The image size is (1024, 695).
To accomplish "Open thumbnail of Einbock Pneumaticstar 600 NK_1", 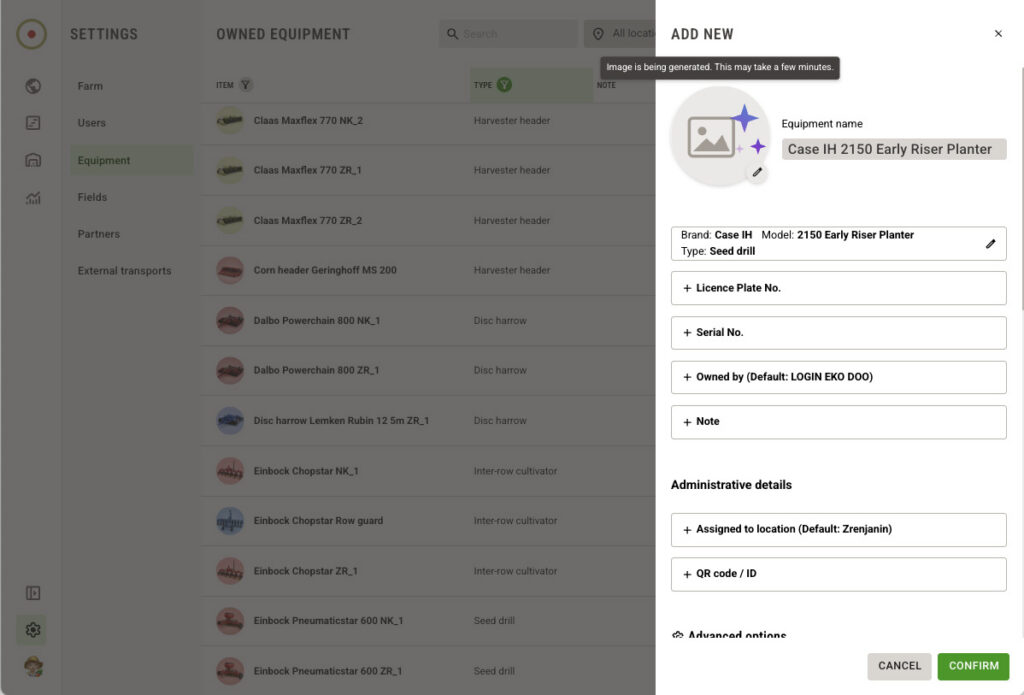I will (230, 621).
